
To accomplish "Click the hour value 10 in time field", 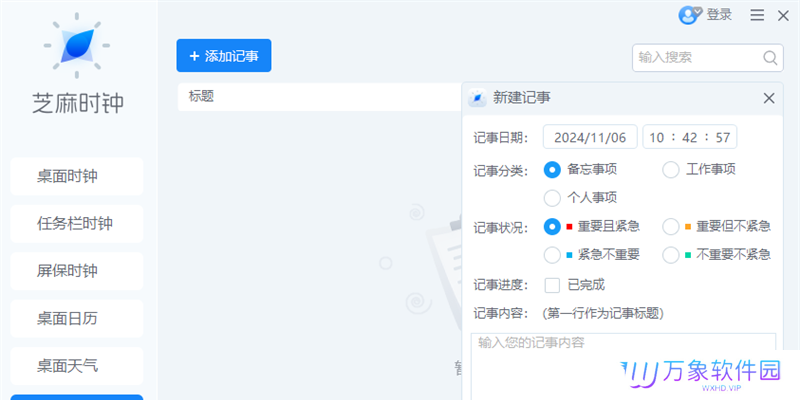I will pyautogui.click(x=657, y=138).
